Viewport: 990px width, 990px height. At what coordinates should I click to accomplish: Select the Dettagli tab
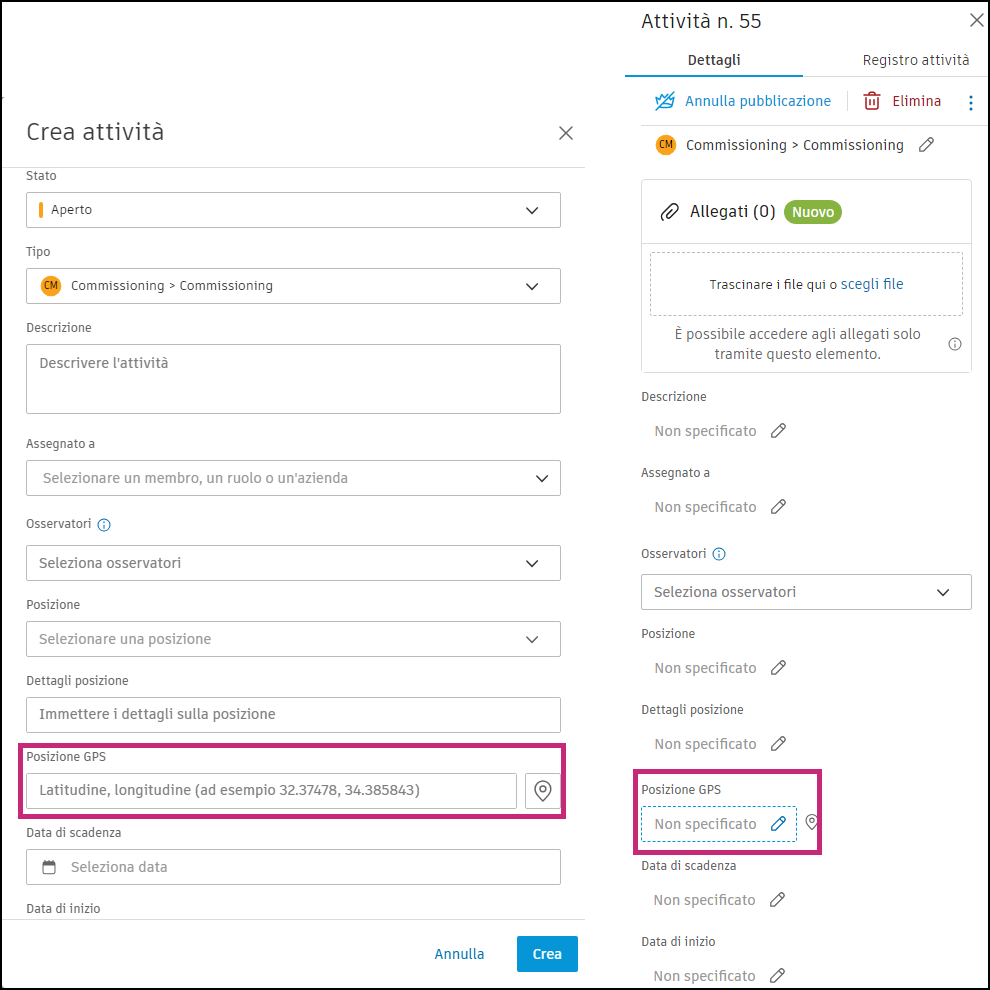pyautogui.click(x=712, y=60)
